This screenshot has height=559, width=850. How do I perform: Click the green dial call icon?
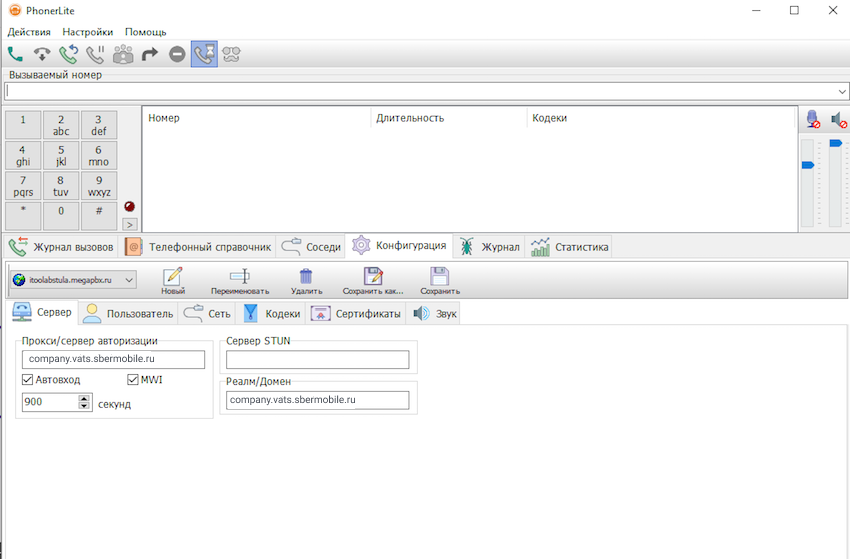15,54
